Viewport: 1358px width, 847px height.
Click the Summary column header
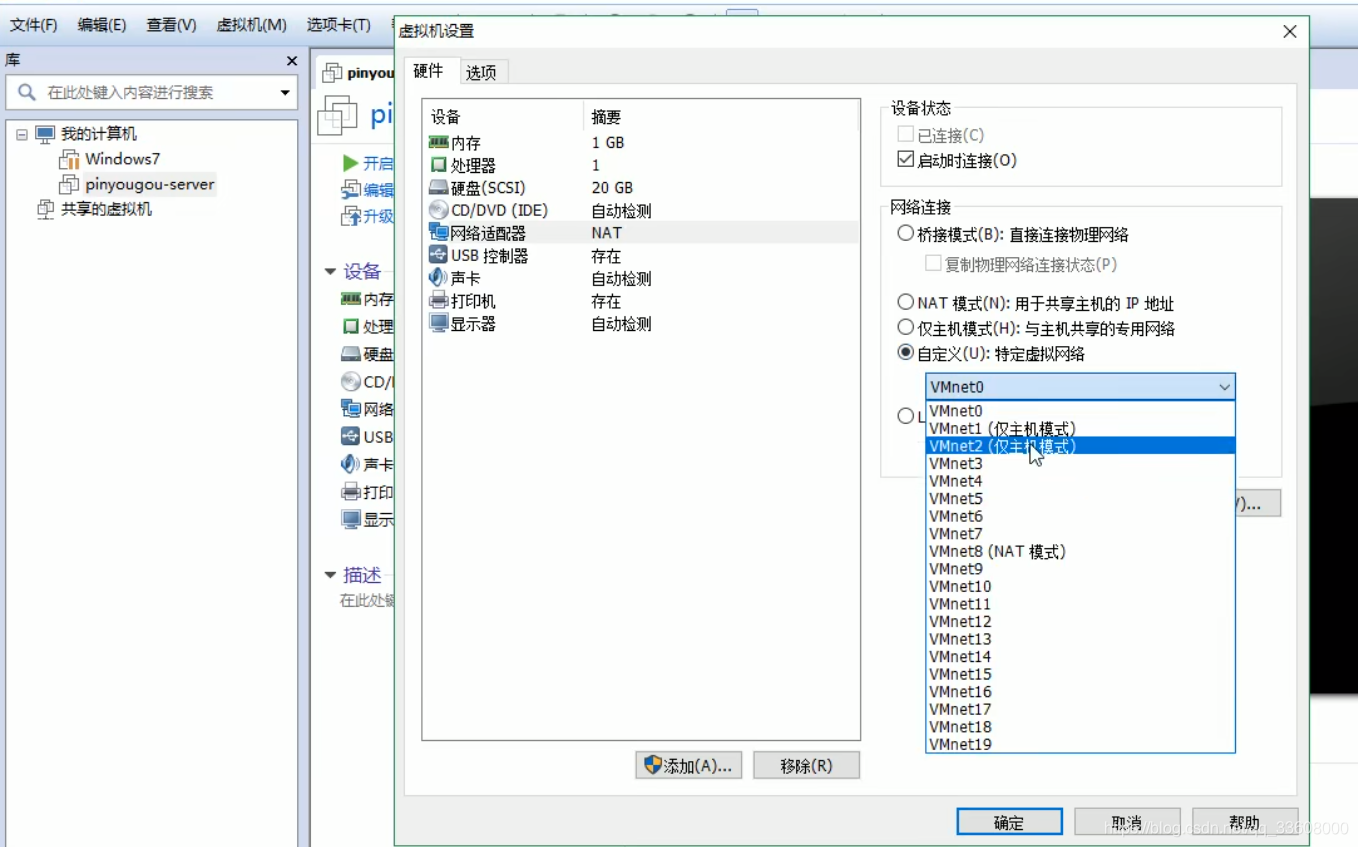pos(606,117)
